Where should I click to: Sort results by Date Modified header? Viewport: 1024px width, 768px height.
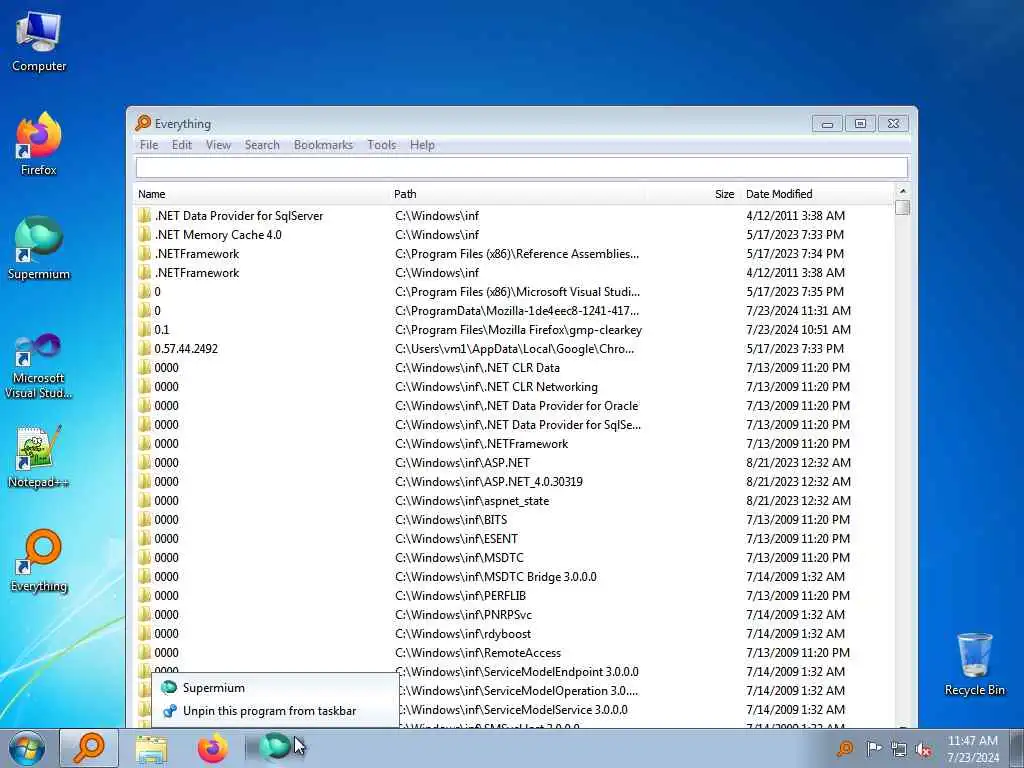818,194
